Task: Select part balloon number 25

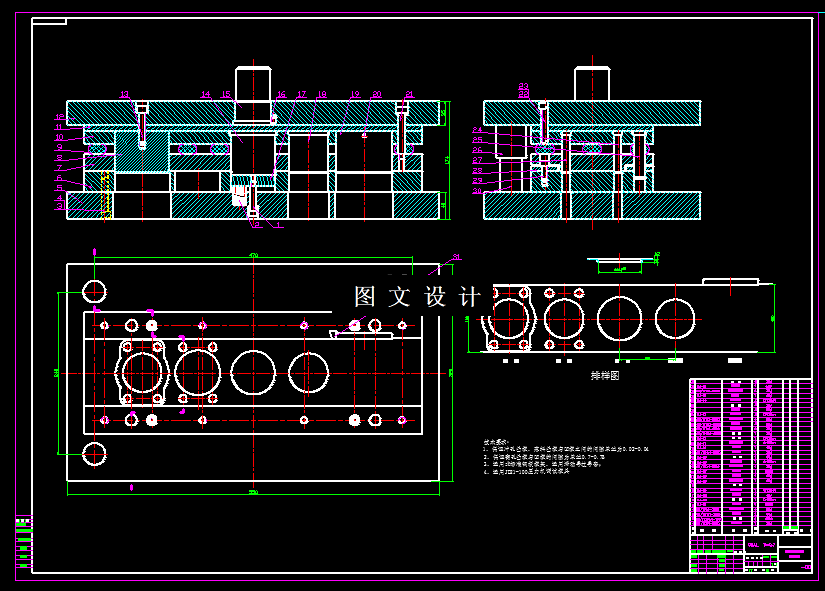Action: coord(477,140)
